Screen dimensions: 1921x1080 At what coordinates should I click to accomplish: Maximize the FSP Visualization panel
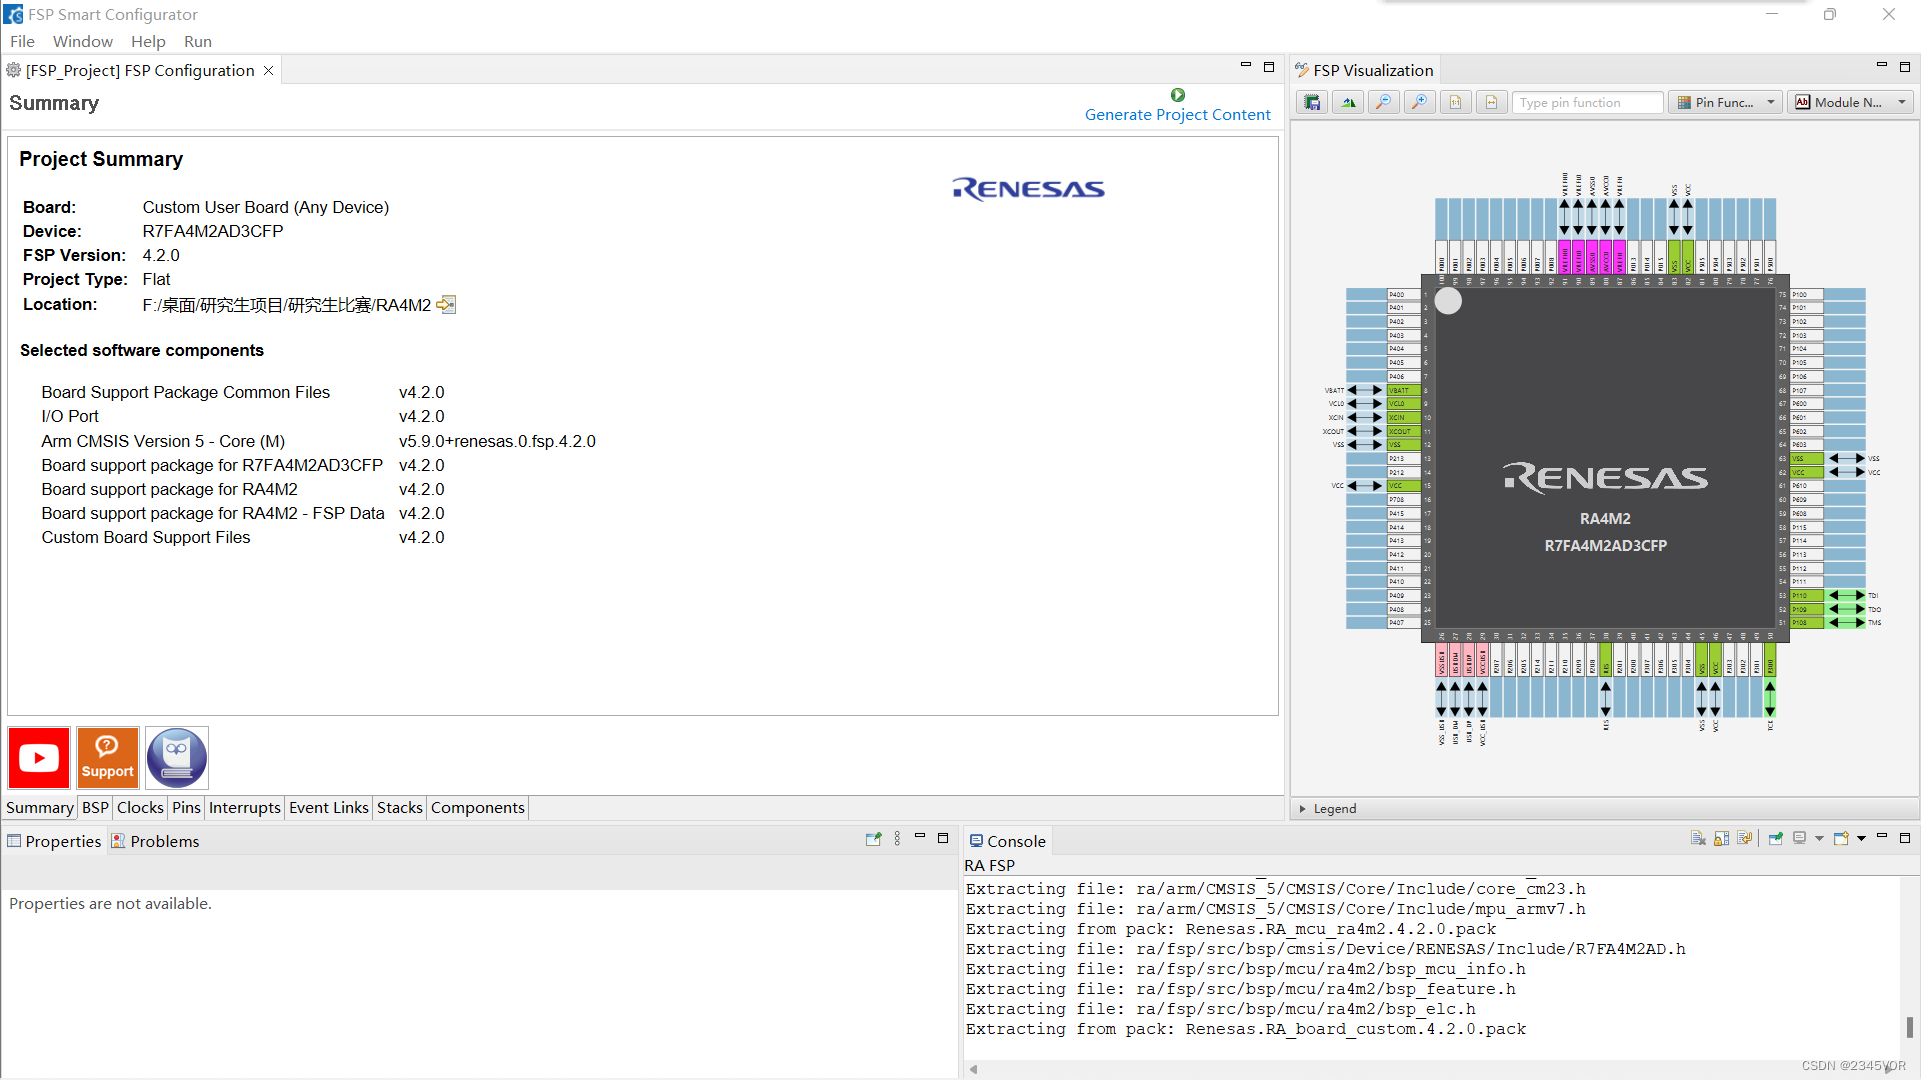pos(1905,67)
